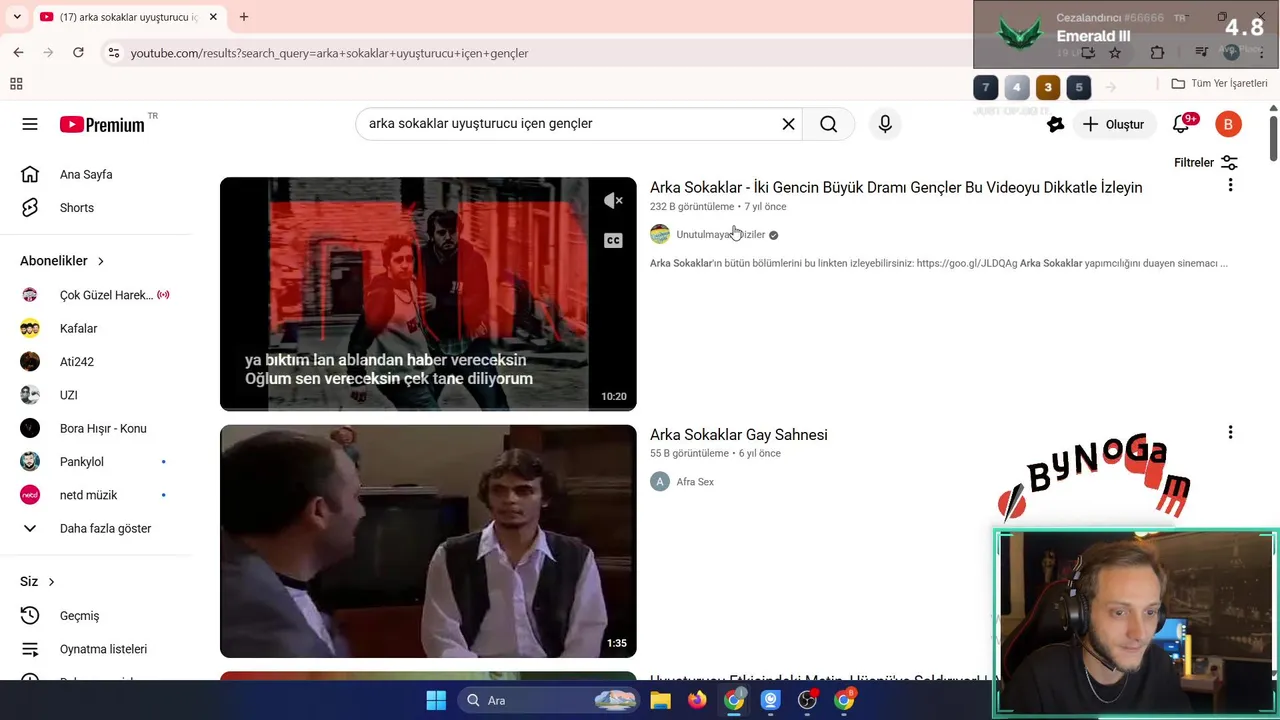Bookmark the page with the star icon
The image size is (1280, 720).
(x=1116, y=53)
